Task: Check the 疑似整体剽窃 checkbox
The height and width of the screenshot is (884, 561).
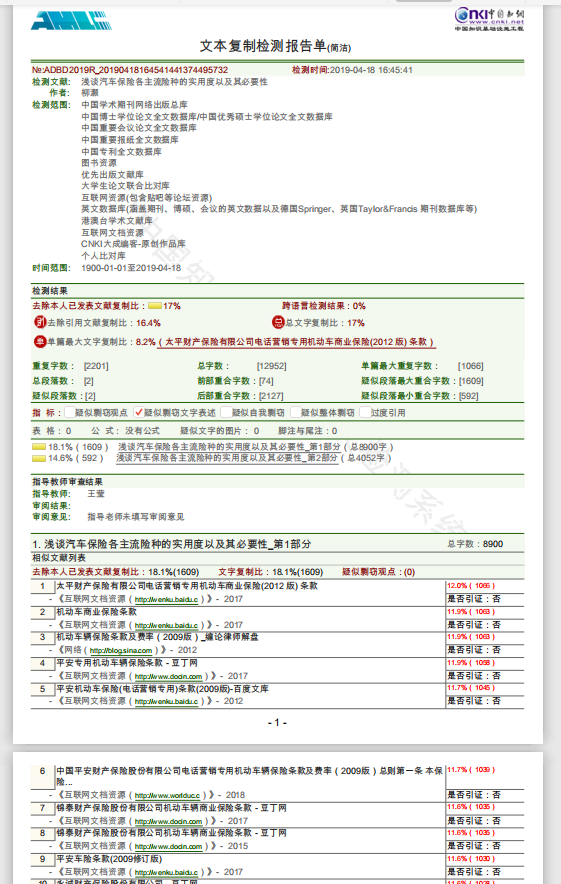Action: pos(295,412)
